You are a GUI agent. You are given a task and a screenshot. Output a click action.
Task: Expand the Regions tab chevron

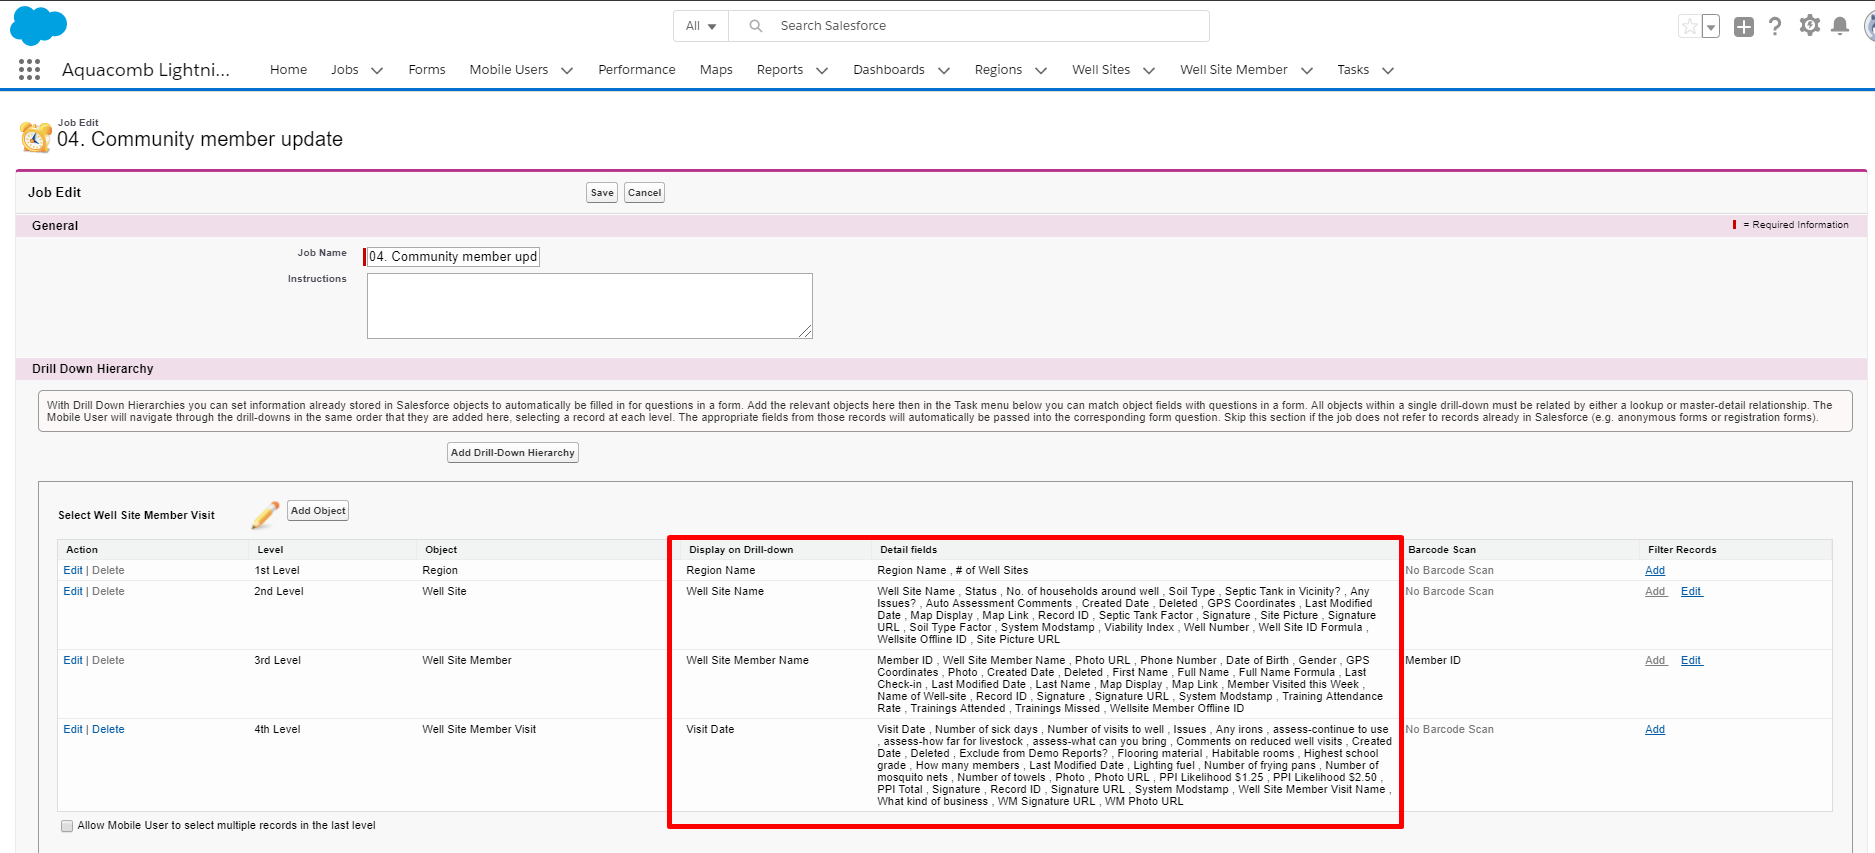(1041, 70)
